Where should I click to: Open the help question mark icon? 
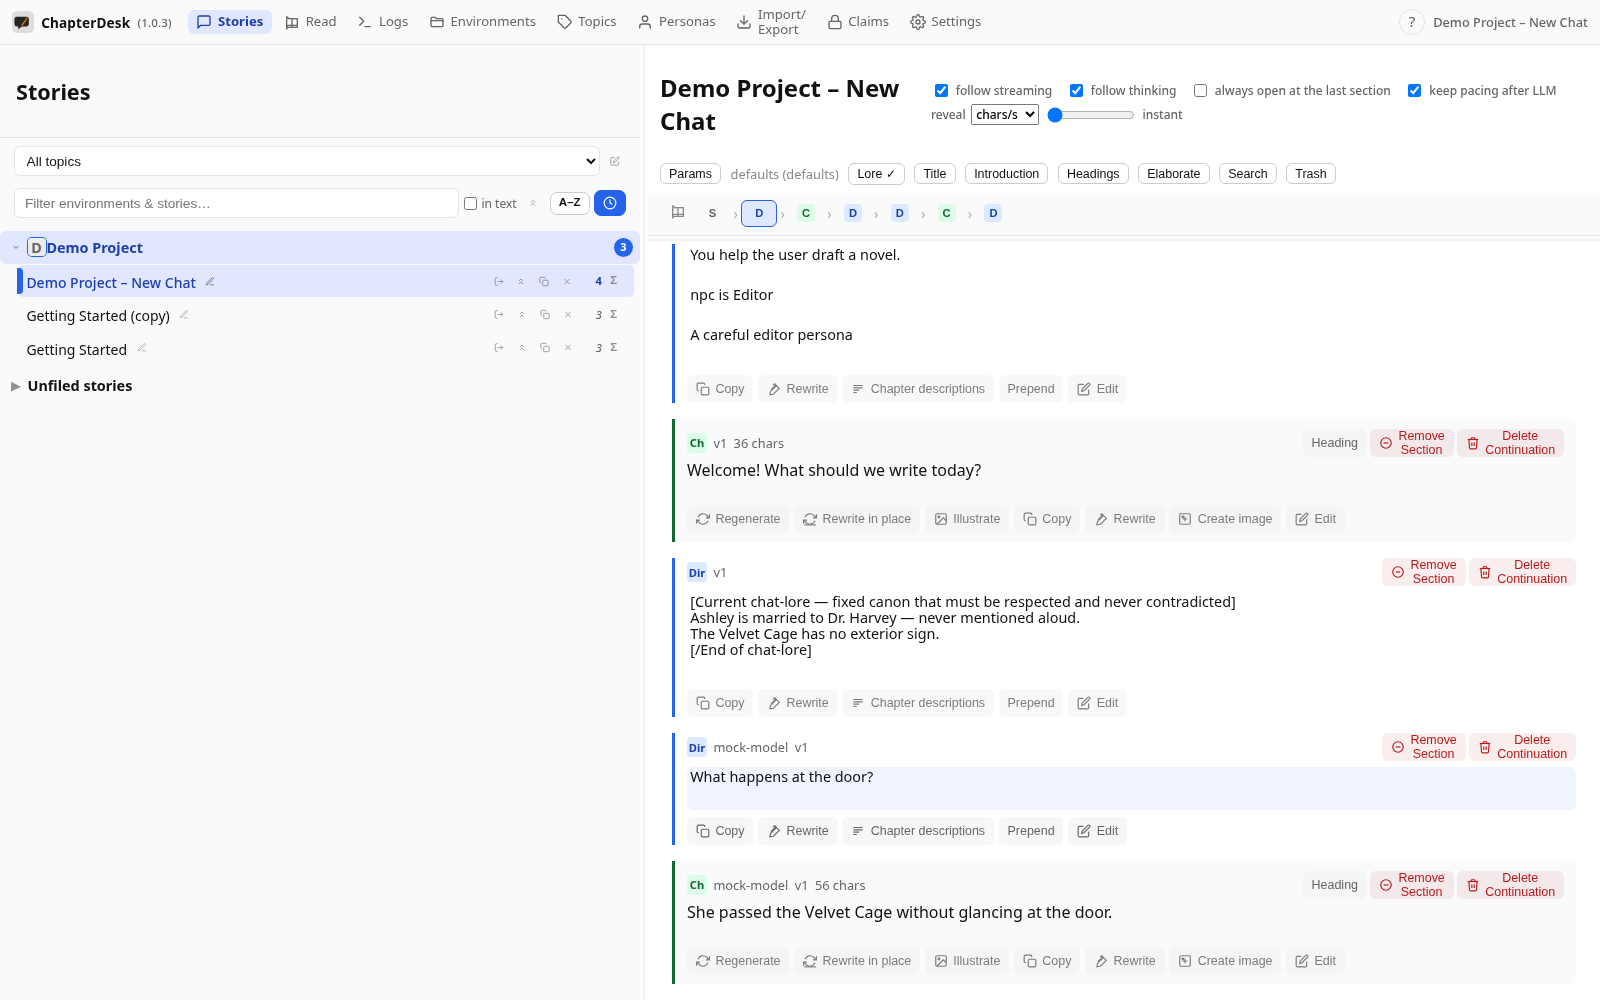pos(1411,22)
